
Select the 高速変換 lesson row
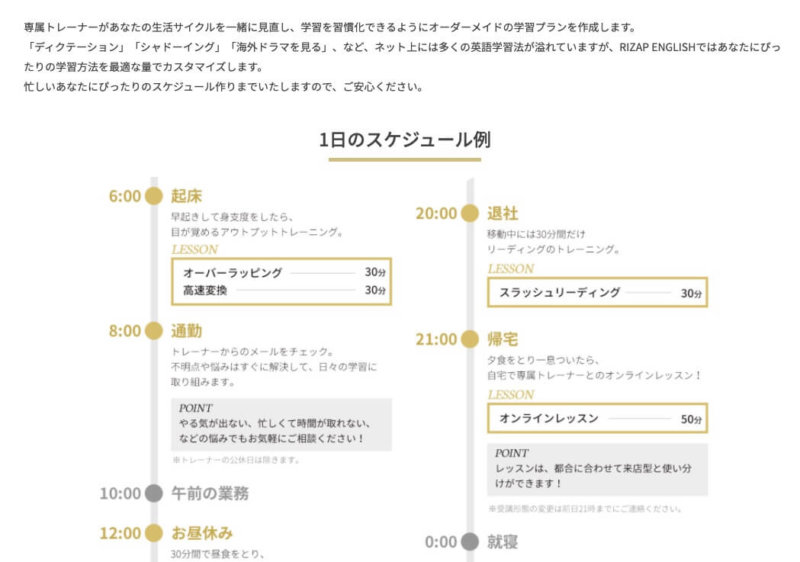point(281,290)
